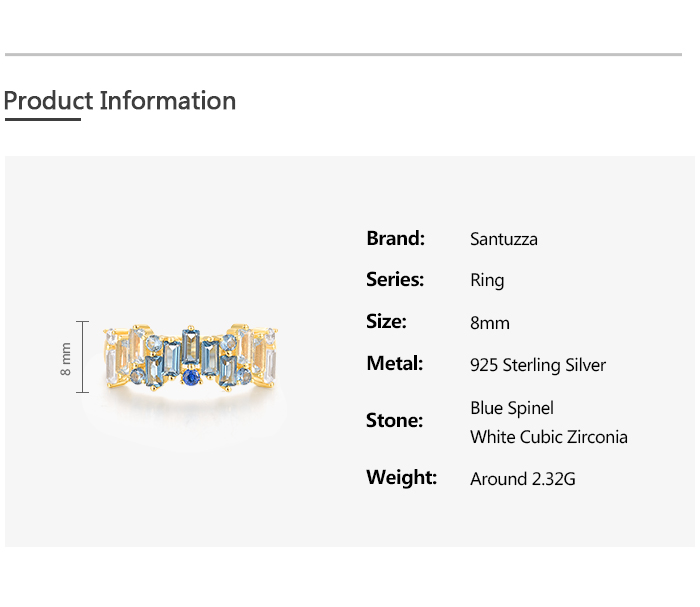The image size is (700, 607).
Task: Select the Brand: label
Action: coord(396,238)
